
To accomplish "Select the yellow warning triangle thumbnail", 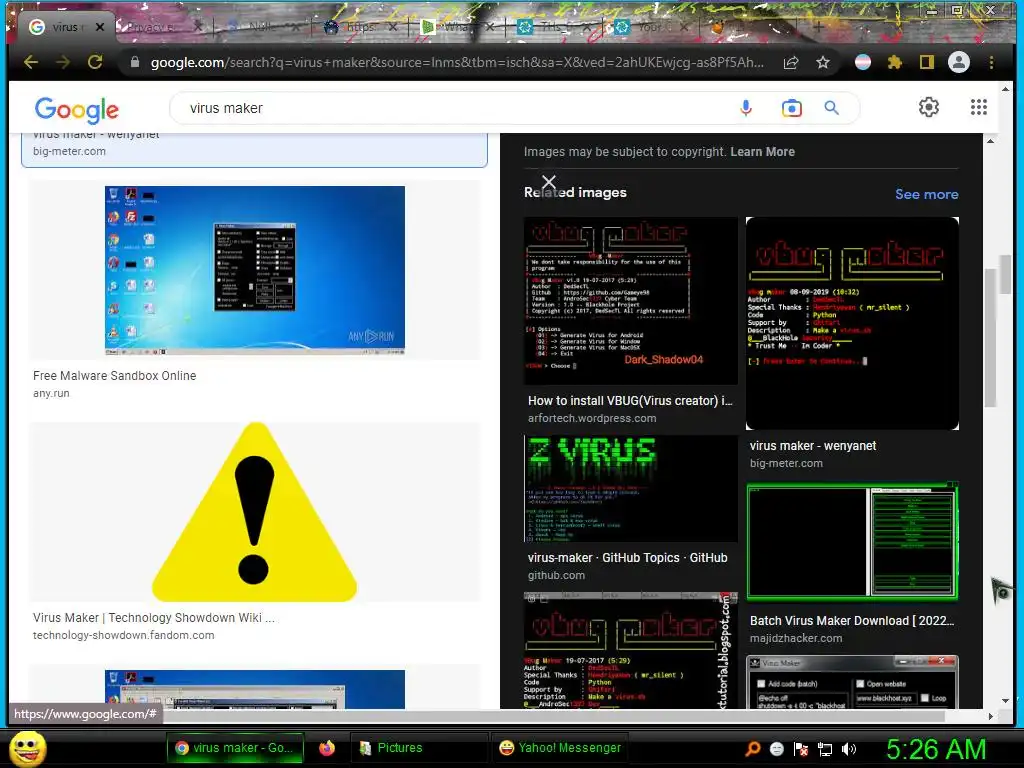I will tap(255, 512).
